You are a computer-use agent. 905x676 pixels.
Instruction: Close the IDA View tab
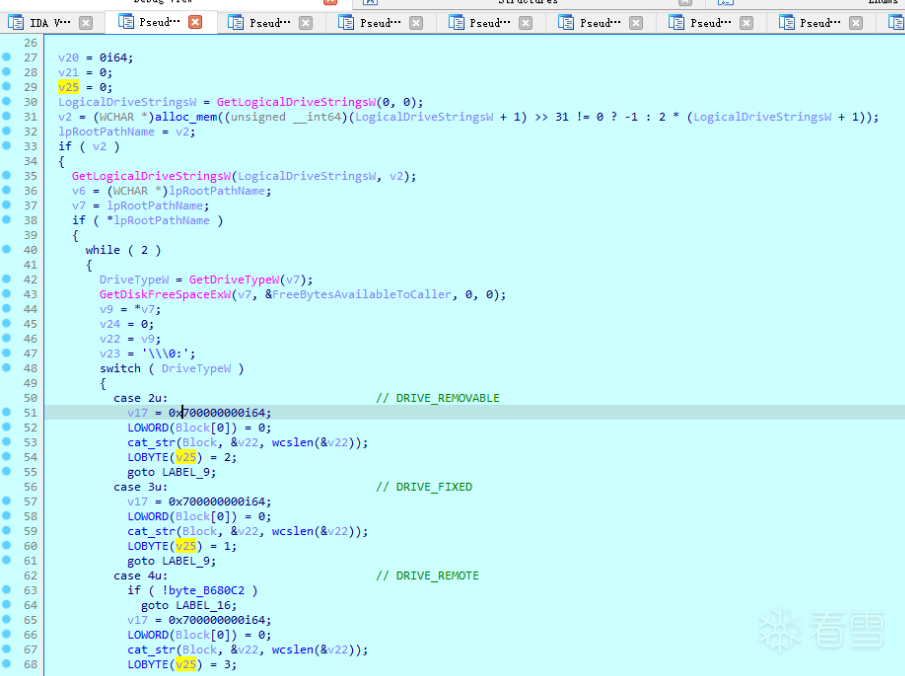tap(86, 23)
